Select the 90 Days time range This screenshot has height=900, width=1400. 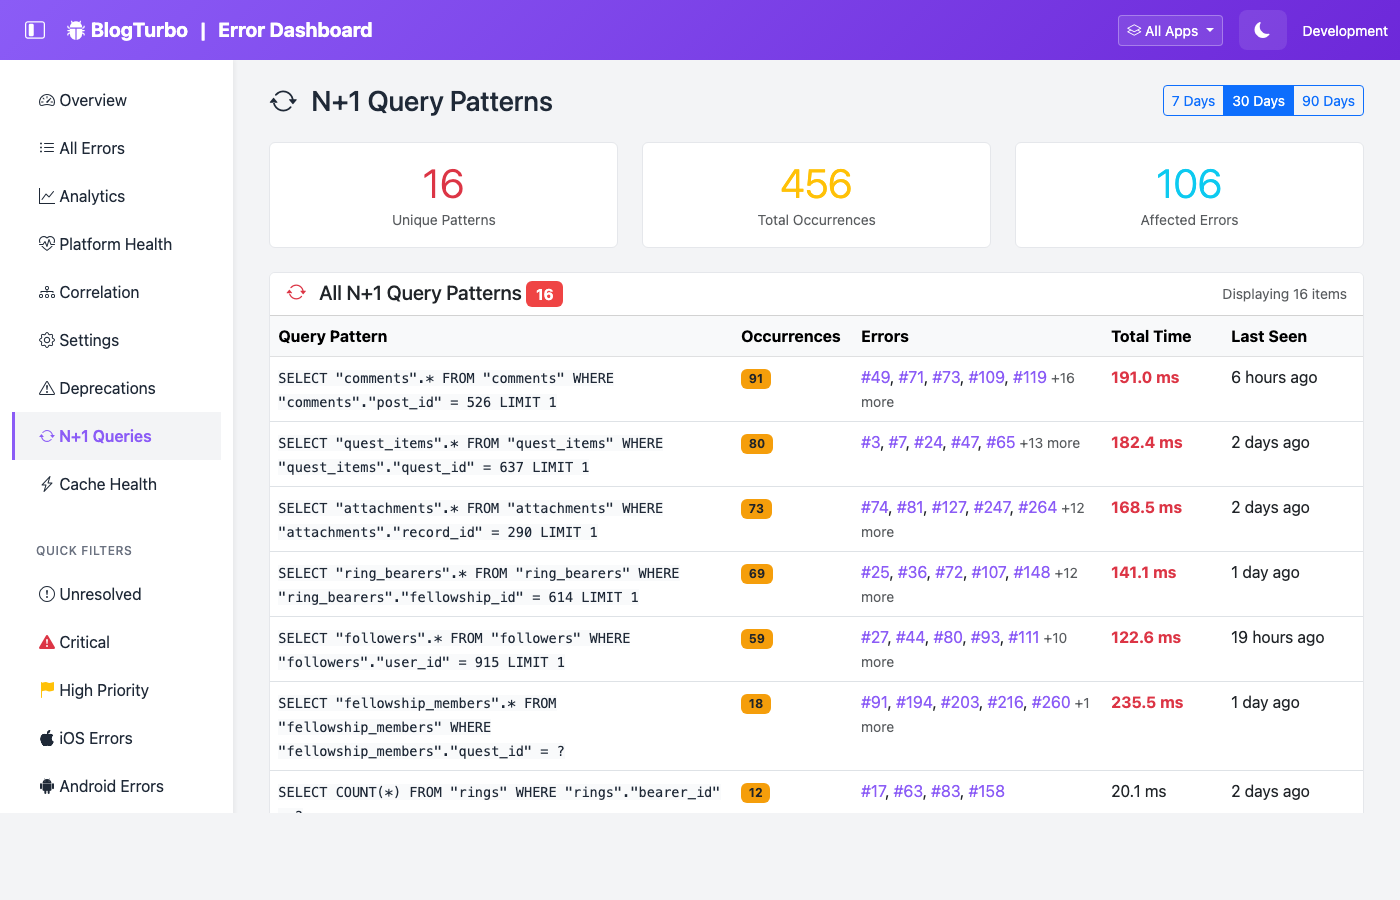(x=1328, y=100)
